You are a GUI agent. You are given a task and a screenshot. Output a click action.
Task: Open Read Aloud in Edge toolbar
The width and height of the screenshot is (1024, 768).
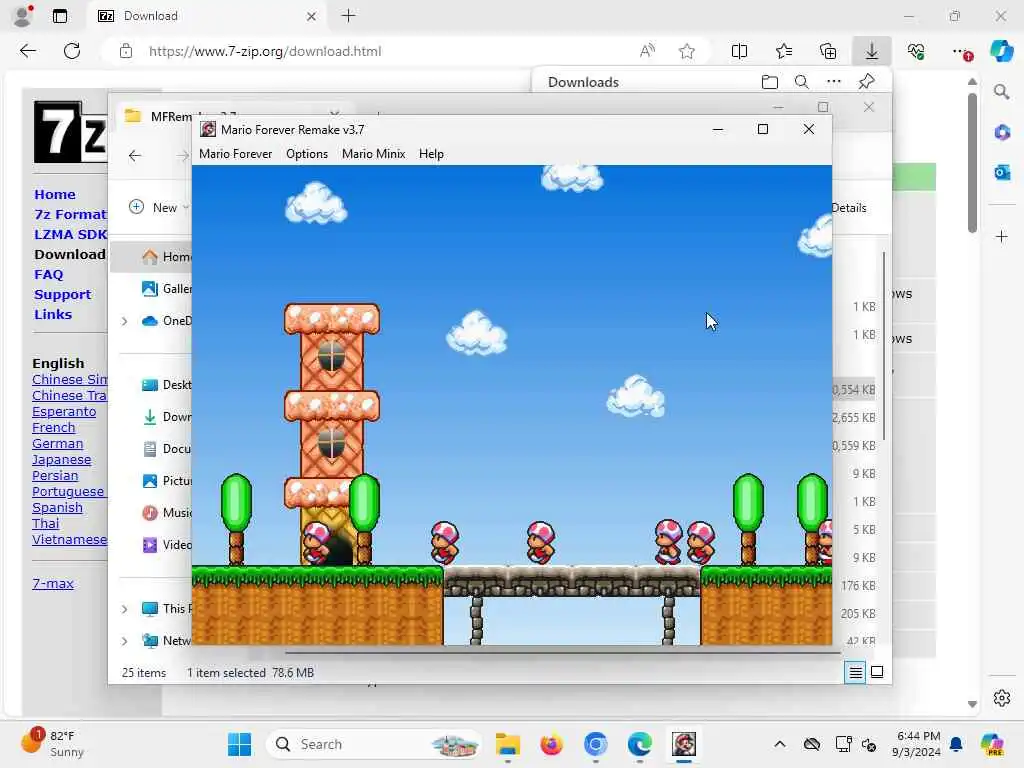pyautogui.click(x=647, y=51)
